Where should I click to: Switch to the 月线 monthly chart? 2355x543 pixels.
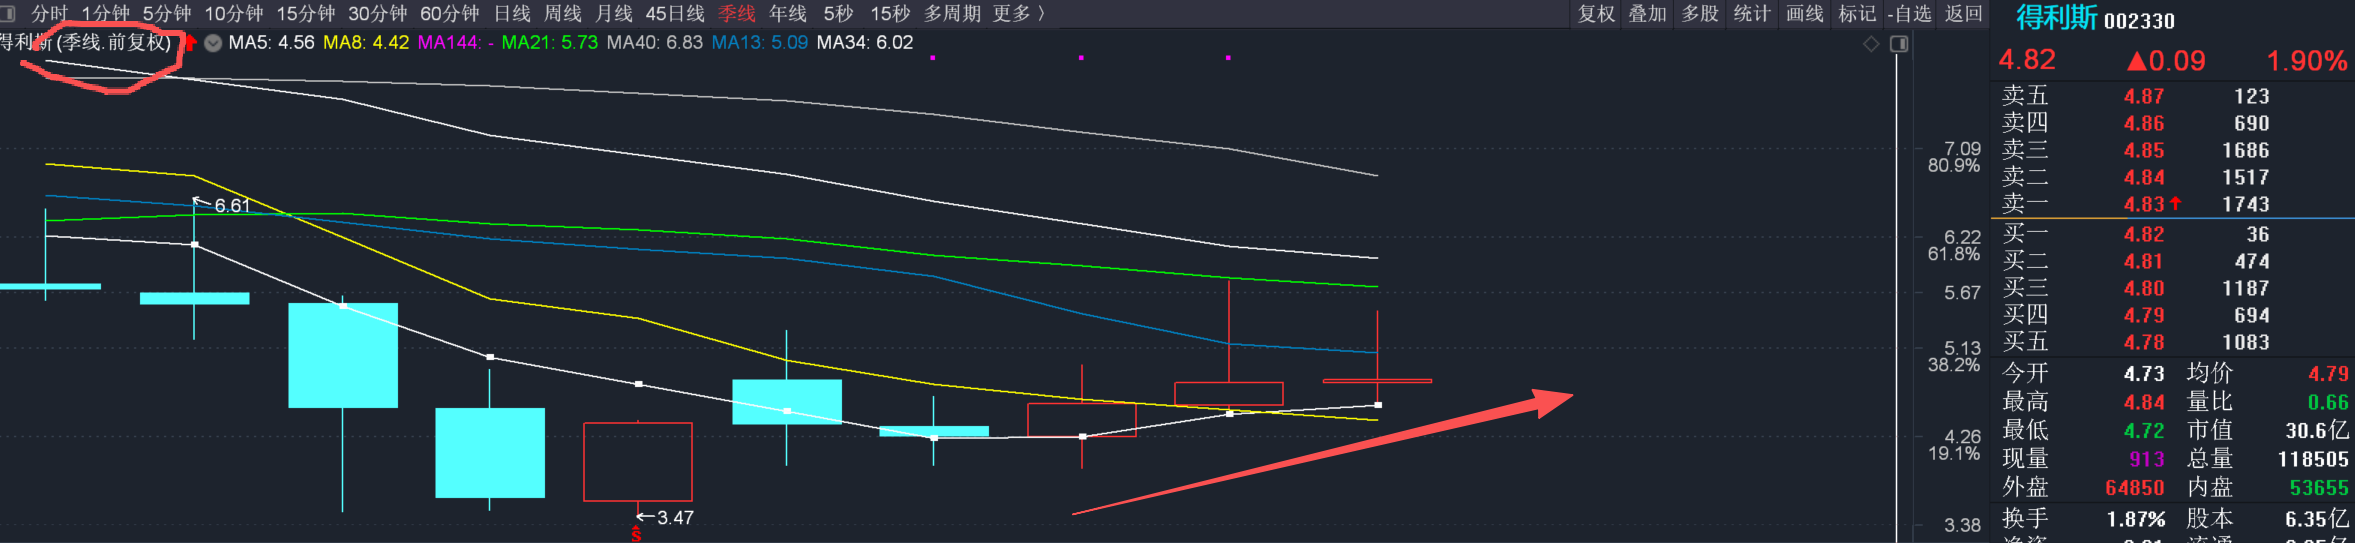coord(613,13)
